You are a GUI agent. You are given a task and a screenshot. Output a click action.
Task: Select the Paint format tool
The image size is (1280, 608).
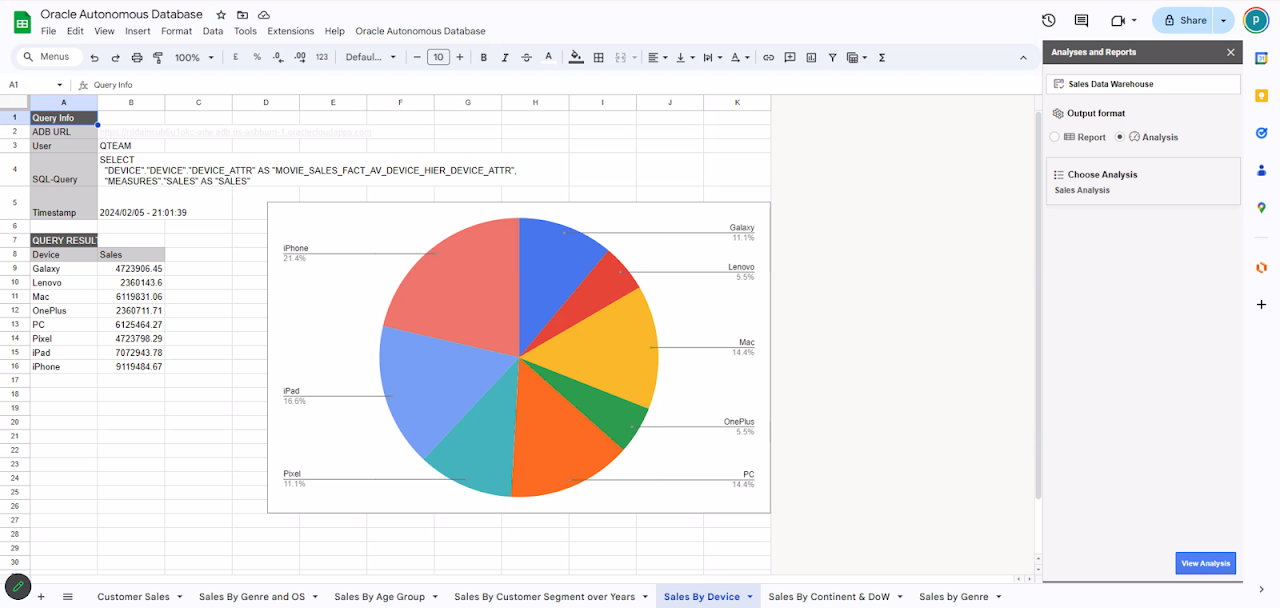point(158,58)
